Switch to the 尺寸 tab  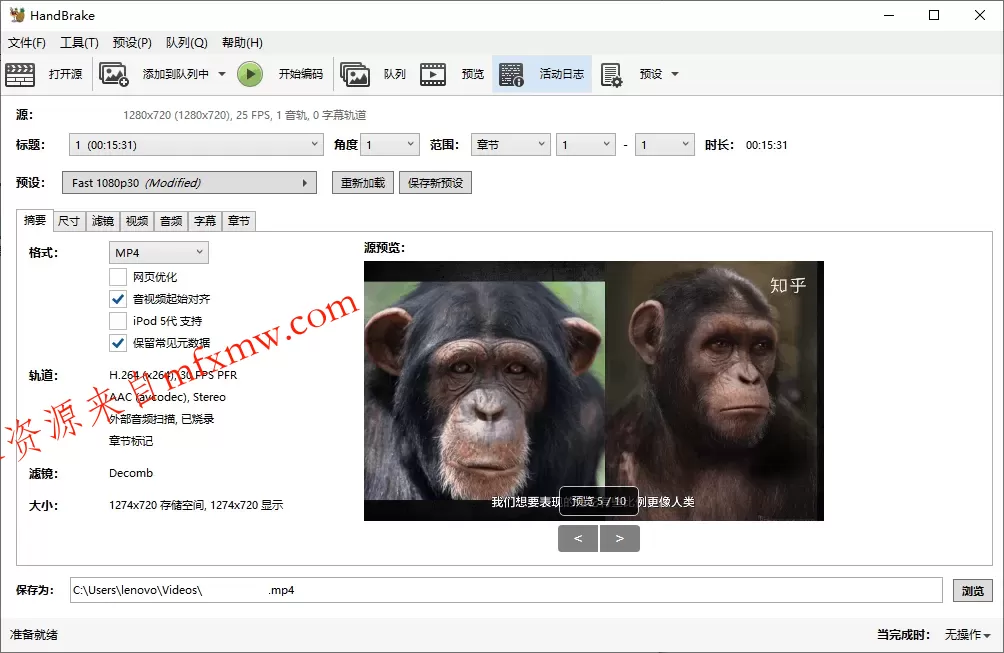click(69, 221)
